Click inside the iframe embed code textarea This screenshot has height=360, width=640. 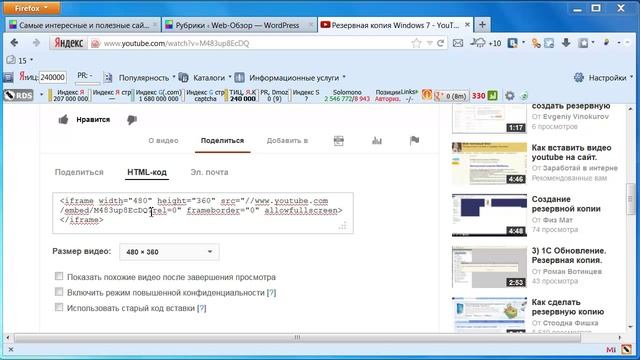point(203,213)
